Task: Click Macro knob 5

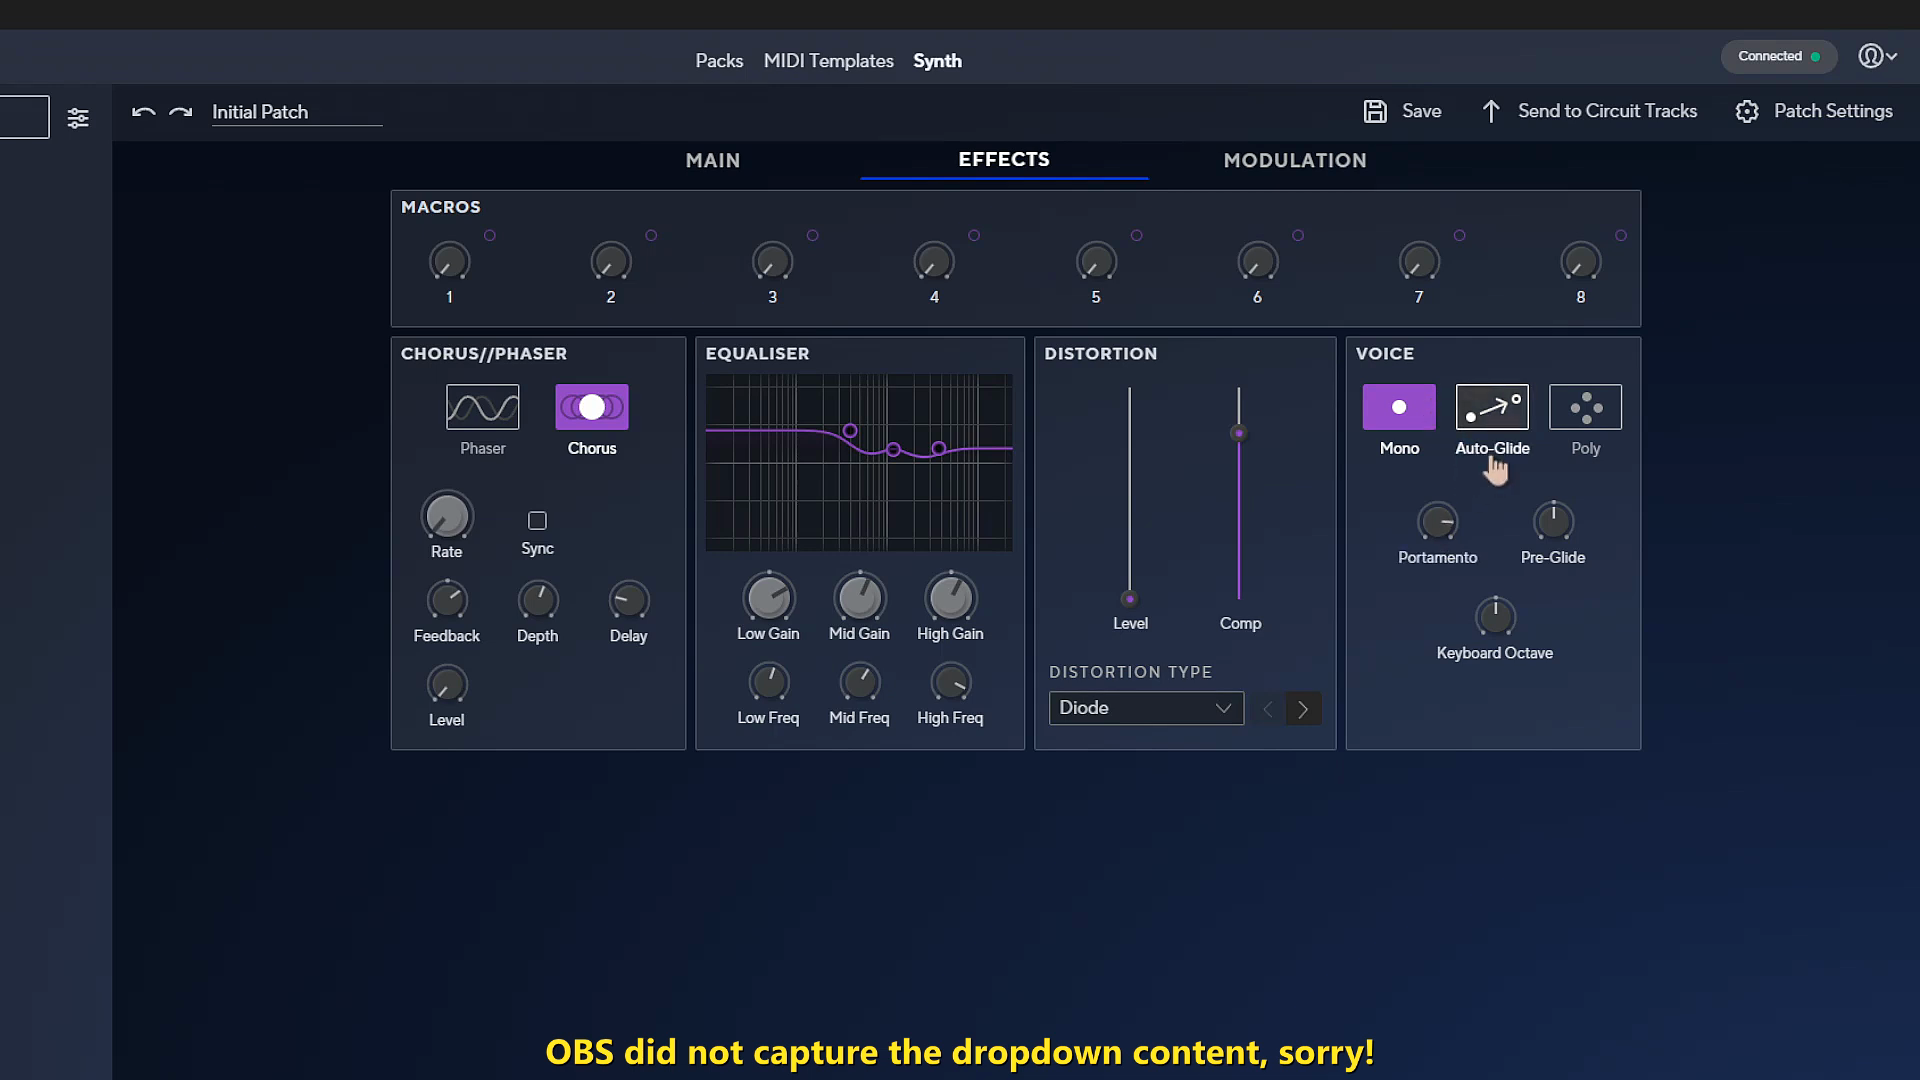Action: pos(1096,262)
